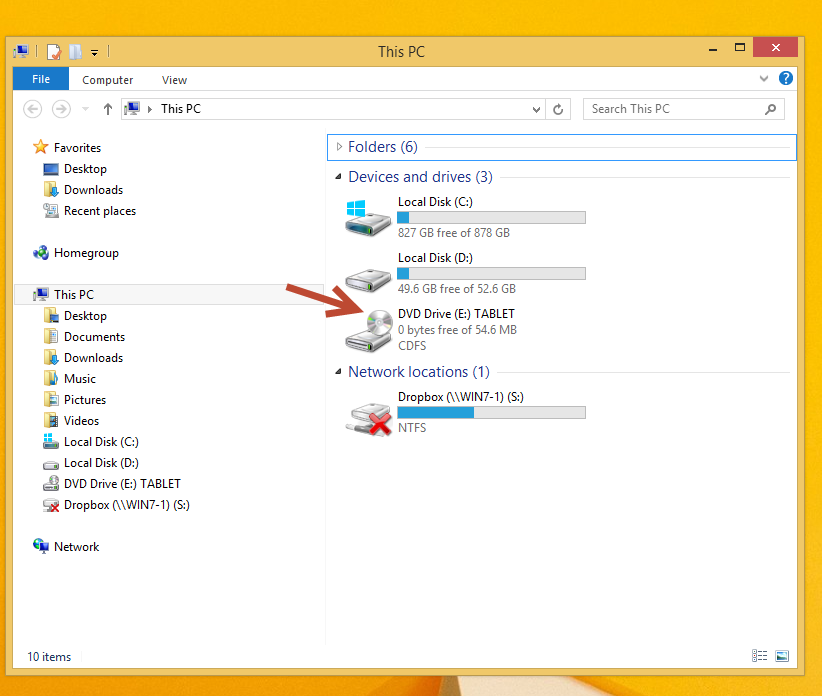Screen dimensions: 822x696
Task: Open the recent locations dropdown arrow
Action: pos(85,109)
